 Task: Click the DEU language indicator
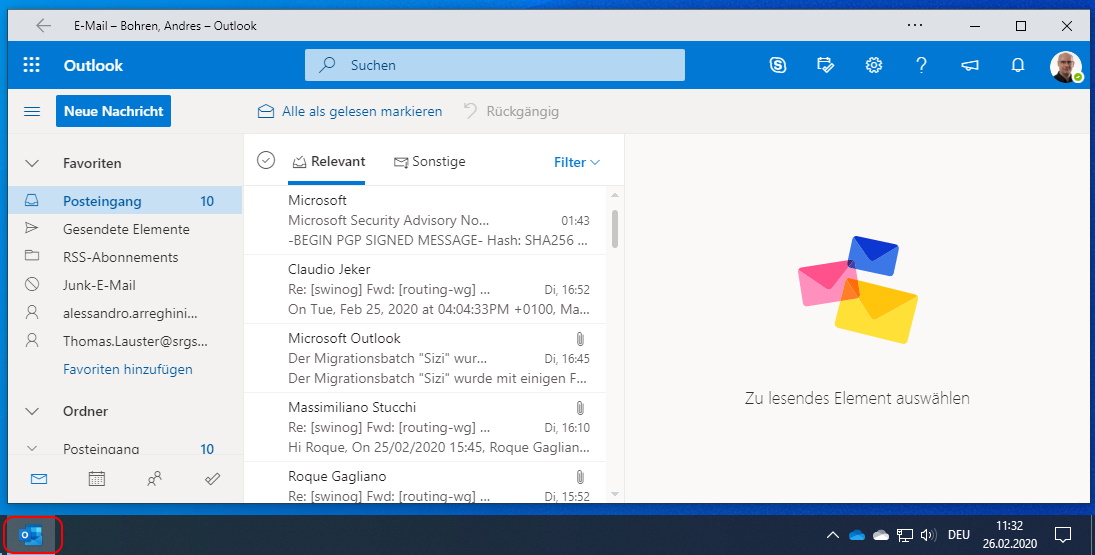pyautogui.click(x=959, y=535)
